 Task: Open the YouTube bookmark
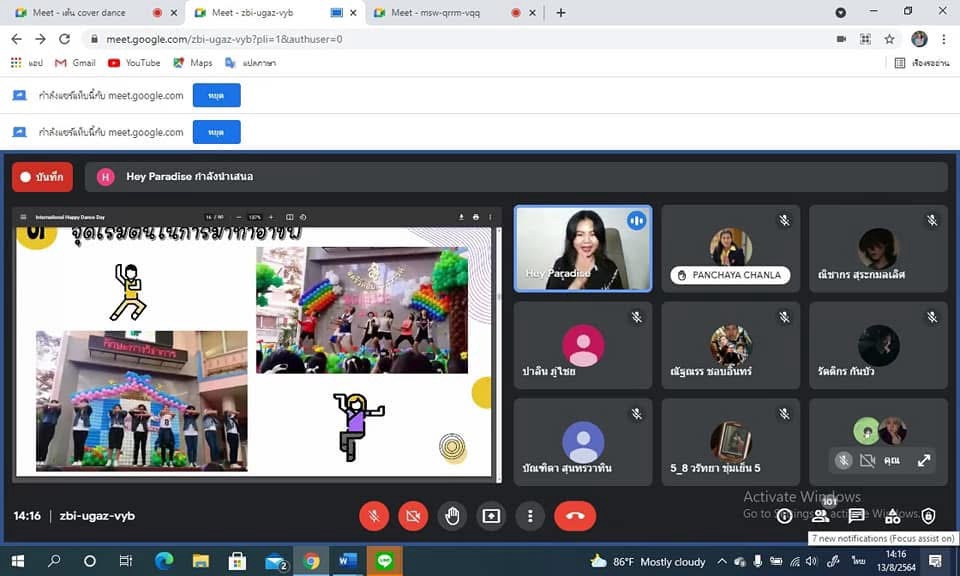pos(134,62)
